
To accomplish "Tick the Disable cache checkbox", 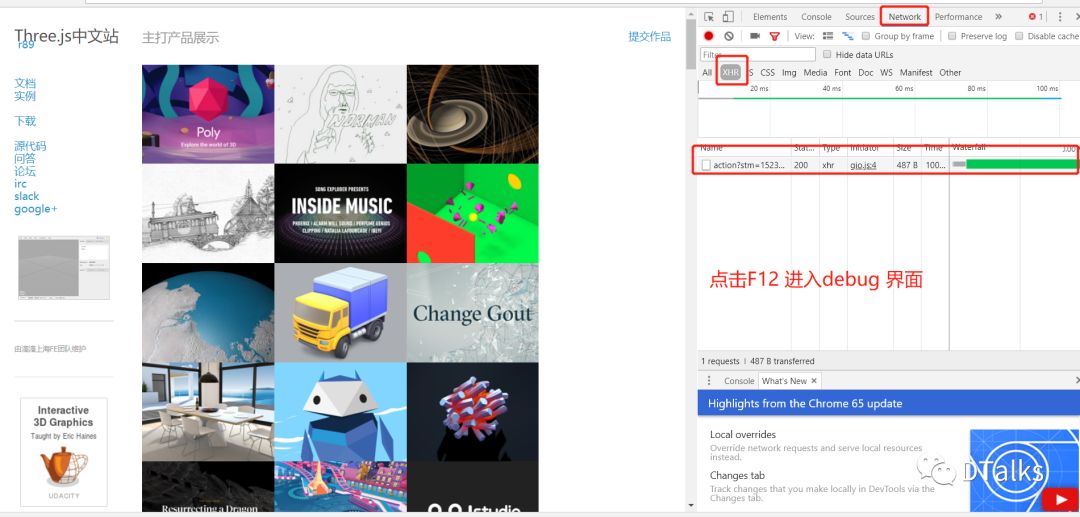I will (x=1019, y=36).
